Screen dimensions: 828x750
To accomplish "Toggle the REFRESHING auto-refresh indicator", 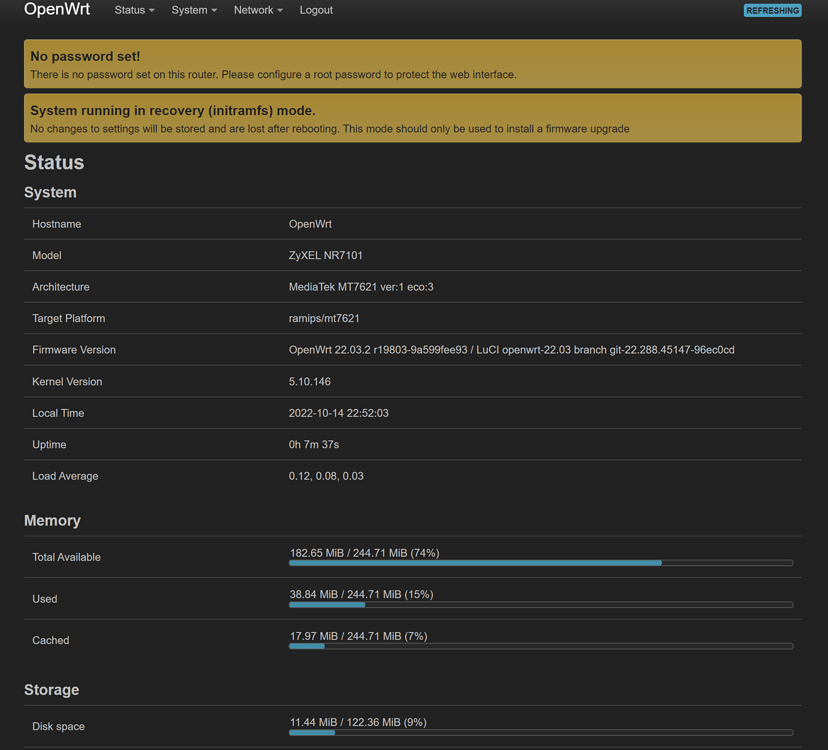I will click(770, 10).
